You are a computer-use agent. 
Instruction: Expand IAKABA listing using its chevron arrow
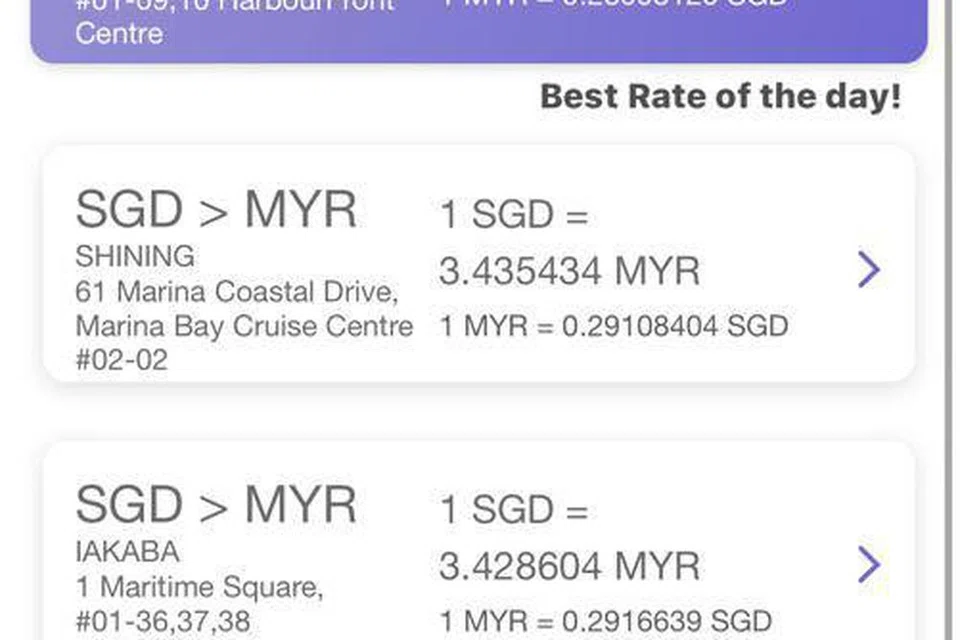click(x=868, y=565)
